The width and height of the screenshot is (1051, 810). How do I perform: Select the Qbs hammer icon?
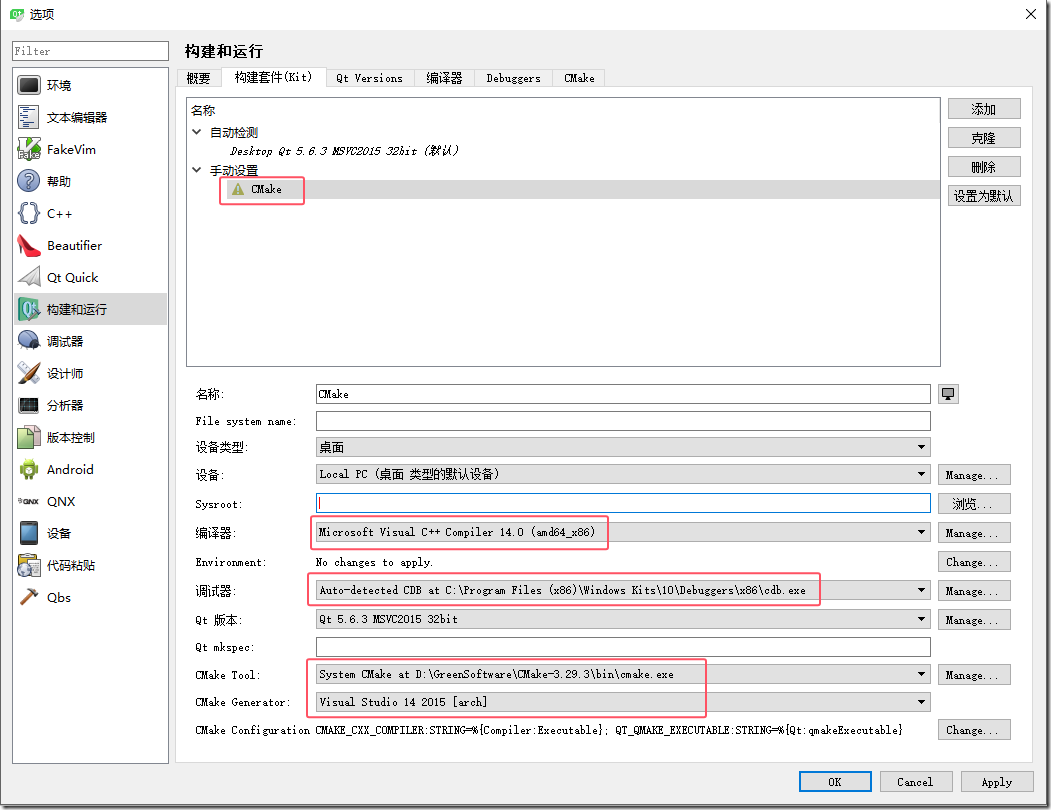pyautogui.click(x=28, y=597)
